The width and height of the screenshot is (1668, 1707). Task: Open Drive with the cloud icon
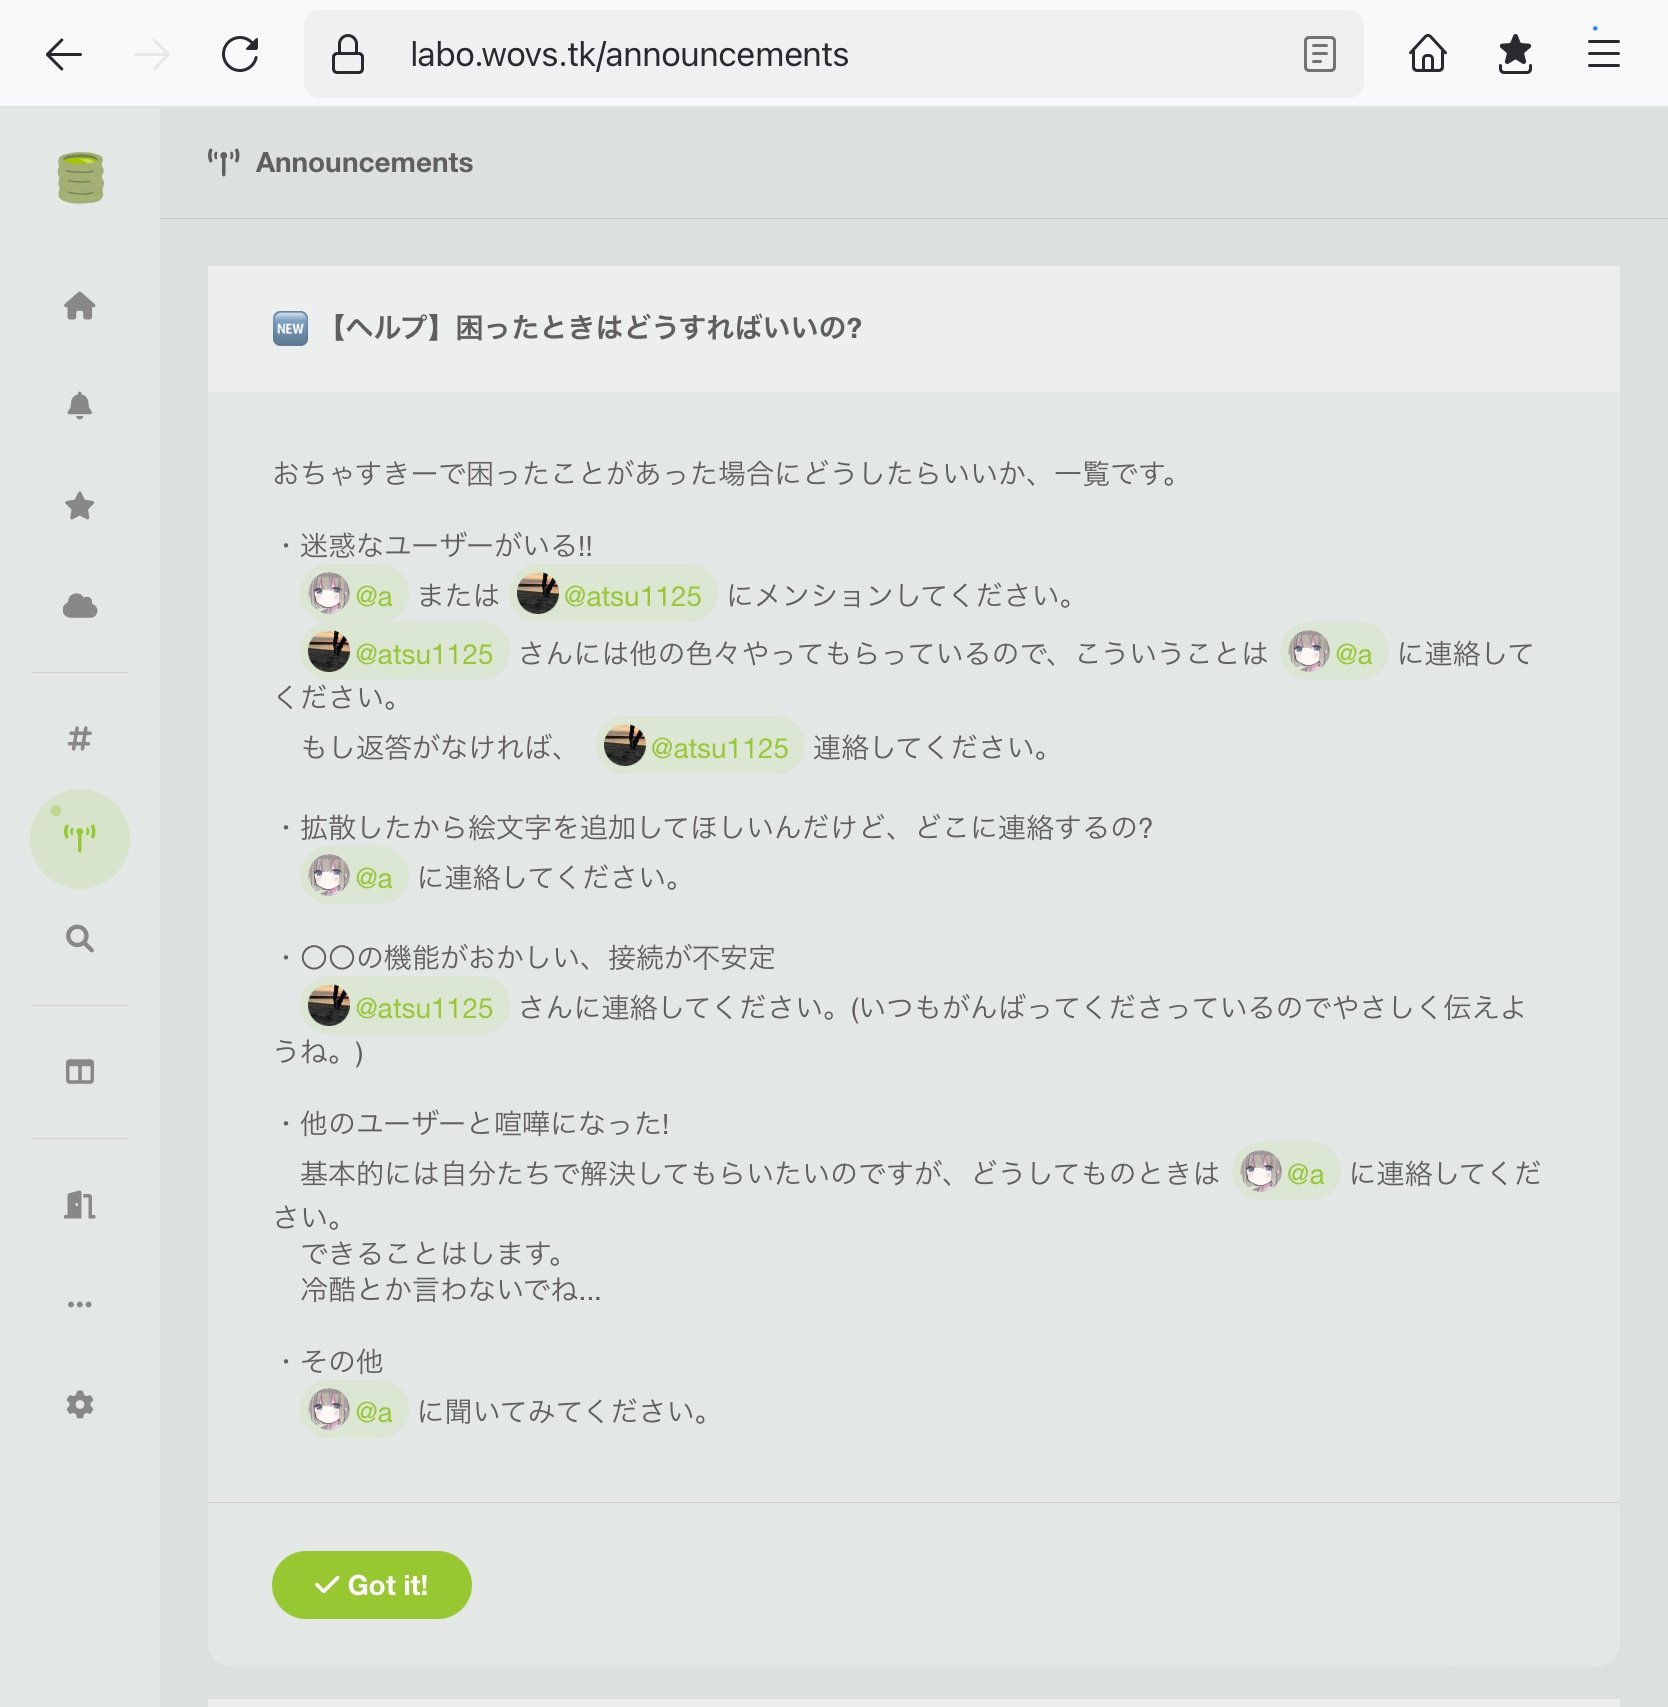pos(80,606)
